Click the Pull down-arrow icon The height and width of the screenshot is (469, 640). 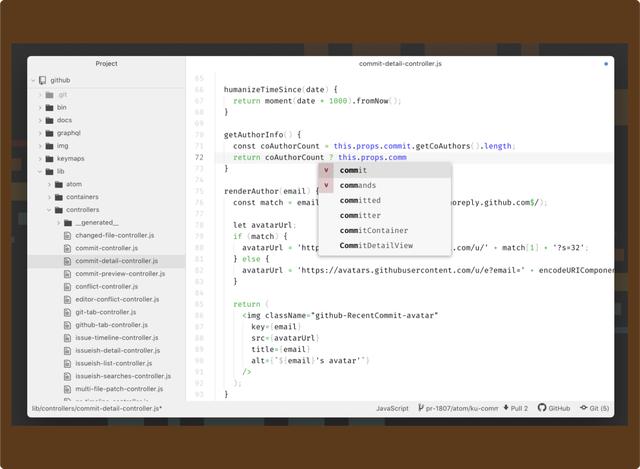(506, 408)
